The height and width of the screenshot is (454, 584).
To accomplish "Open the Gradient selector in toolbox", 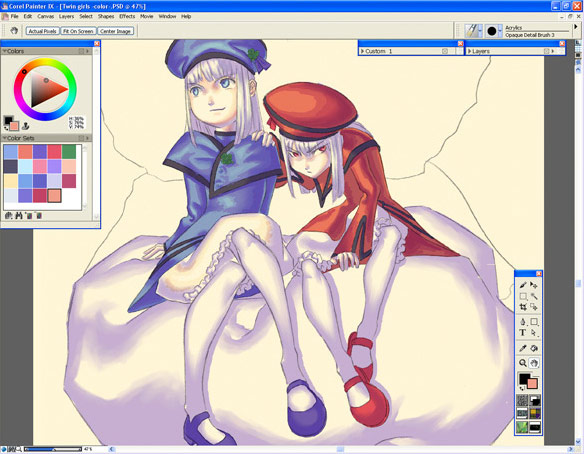I will tap(535, 400).
